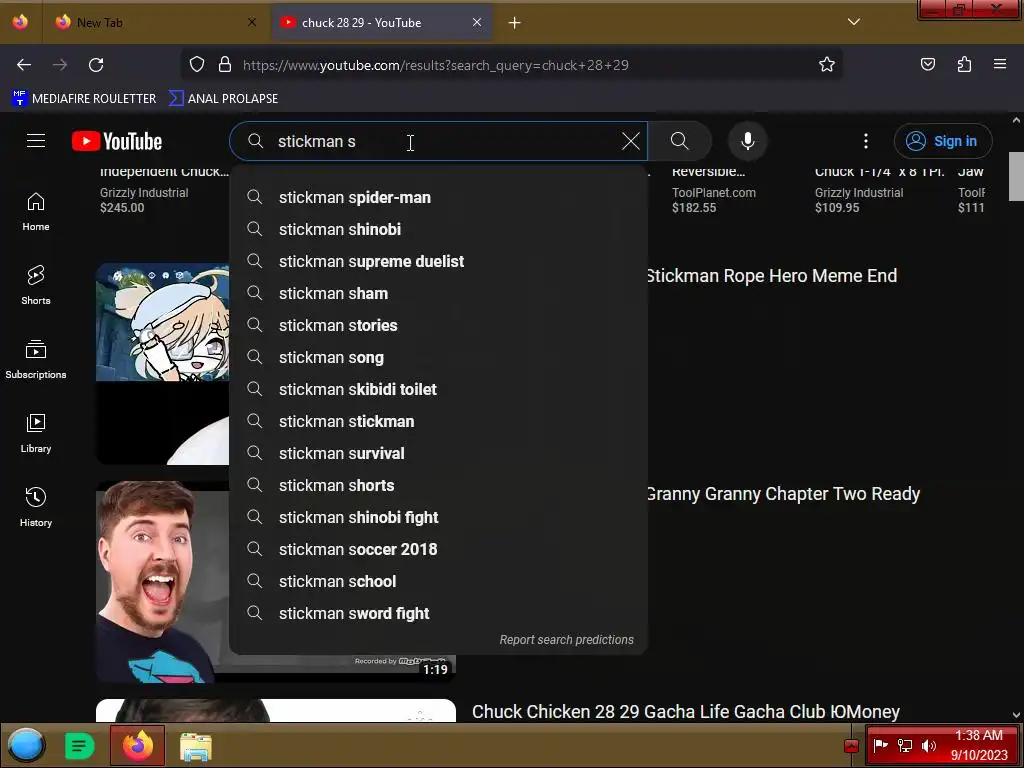Screen dimensions: 1024x768
Task: Open the MEDIAFIRE ROULETTER bookmark
Action: tap(84, 99)
